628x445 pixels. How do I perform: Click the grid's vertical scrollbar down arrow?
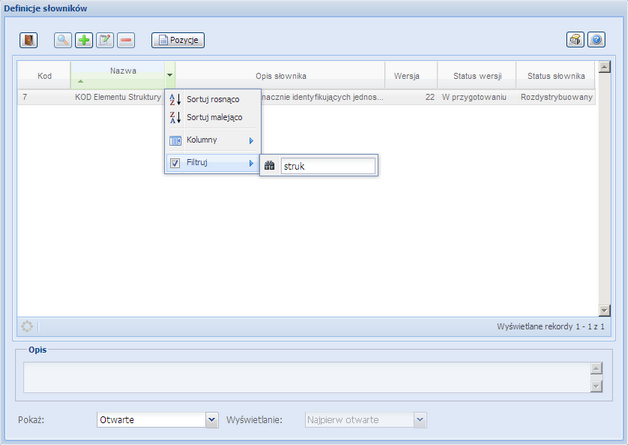click(603, 310)
